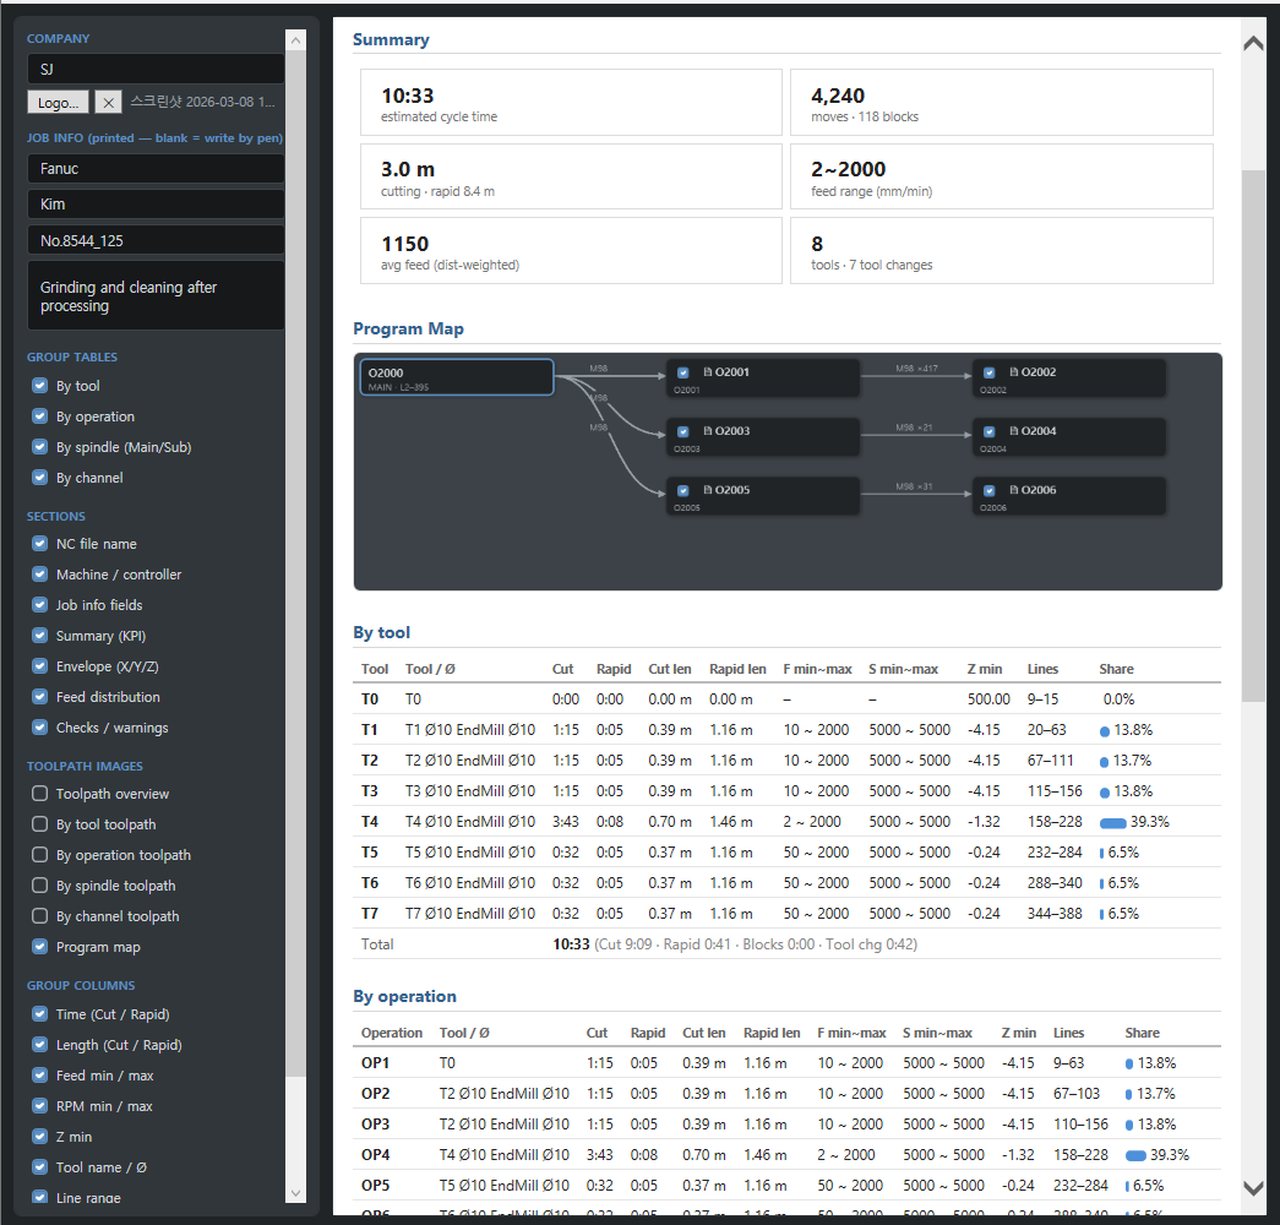Toggle Length (Cut / Rapid) column
1280x1225 pixels.
(40, 1044)
